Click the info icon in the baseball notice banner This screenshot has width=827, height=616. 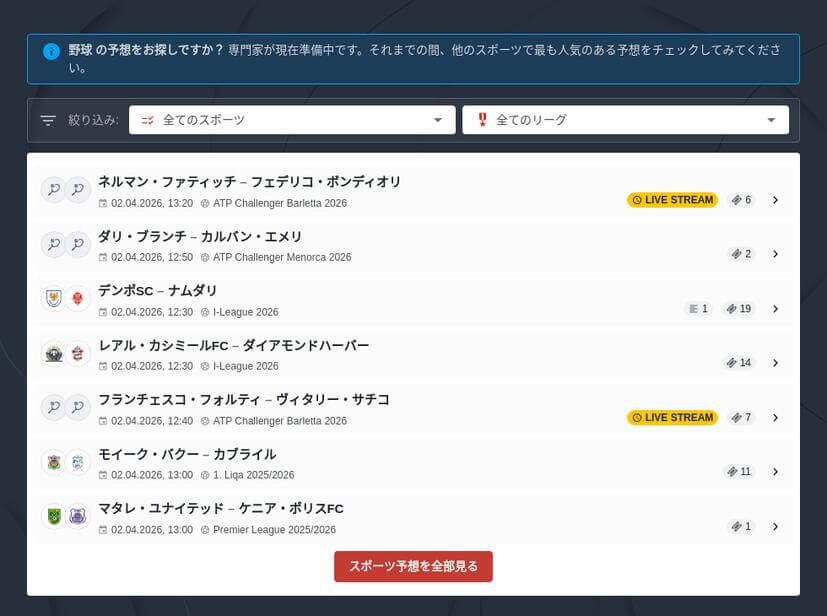(x=51, y=51)
